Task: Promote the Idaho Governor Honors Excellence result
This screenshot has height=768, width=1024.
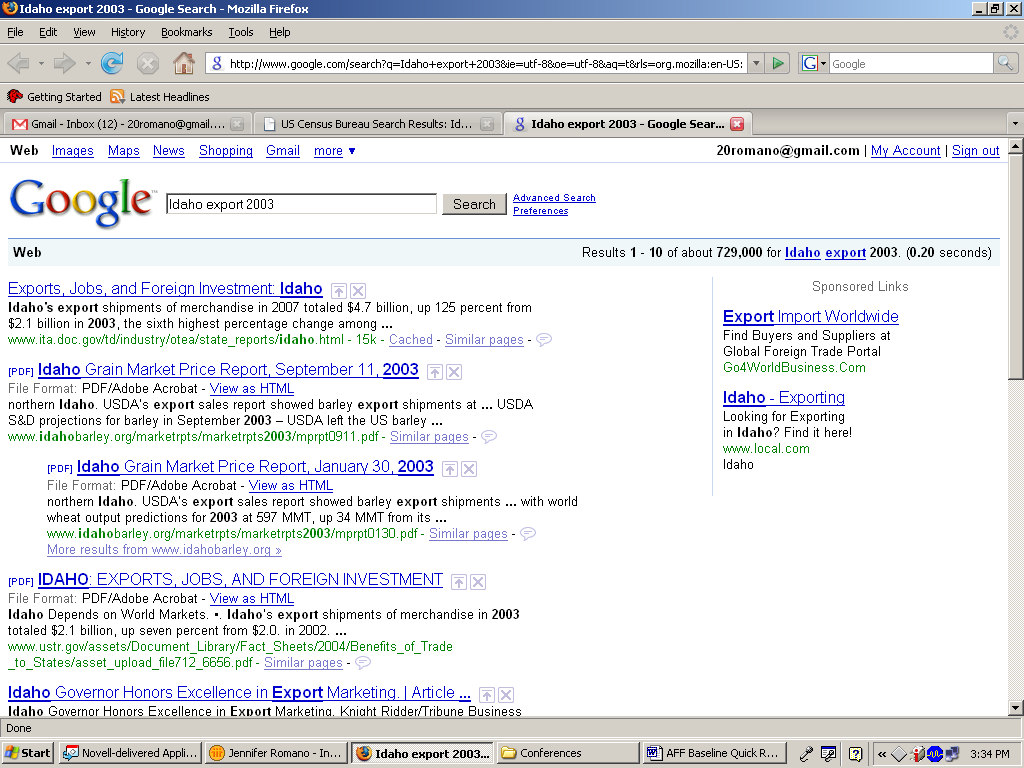Action: tap(487, 695)
